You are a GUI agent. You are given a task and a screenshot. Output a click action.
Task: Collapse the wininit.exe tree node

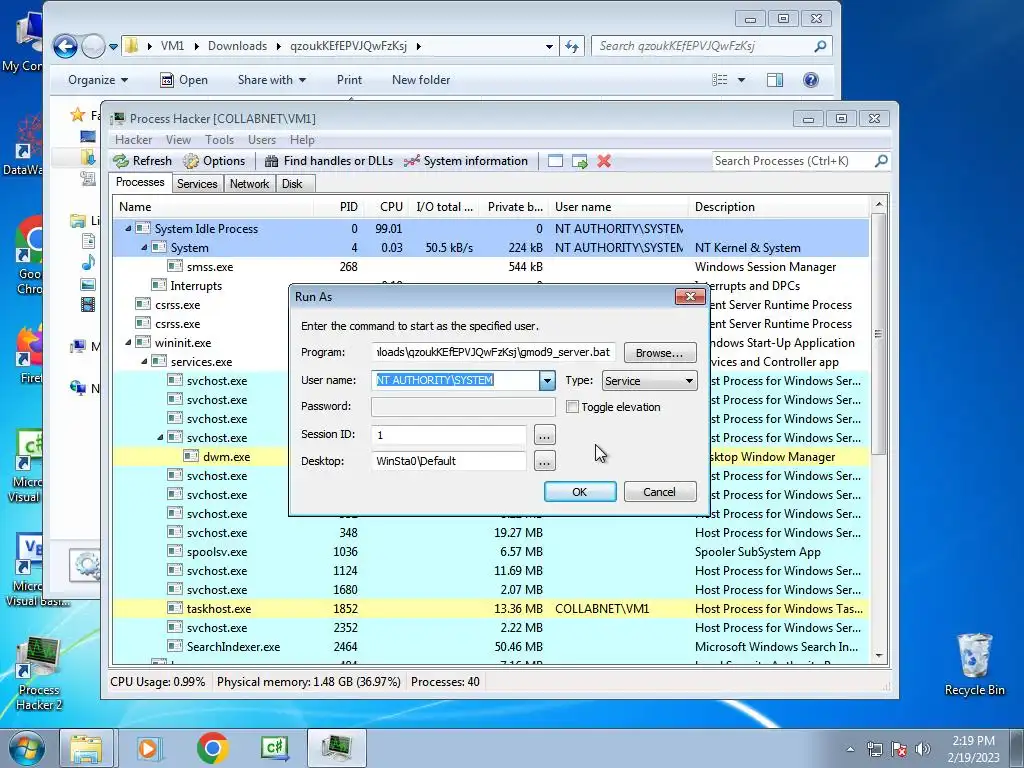pos(129,342)
